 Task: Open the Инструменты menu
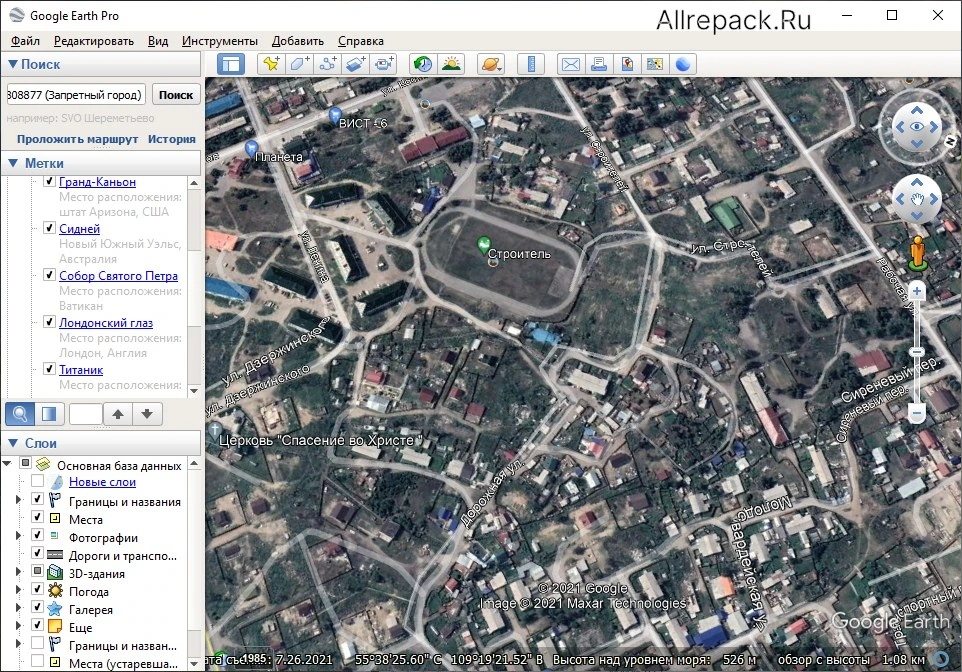[220, 41]
